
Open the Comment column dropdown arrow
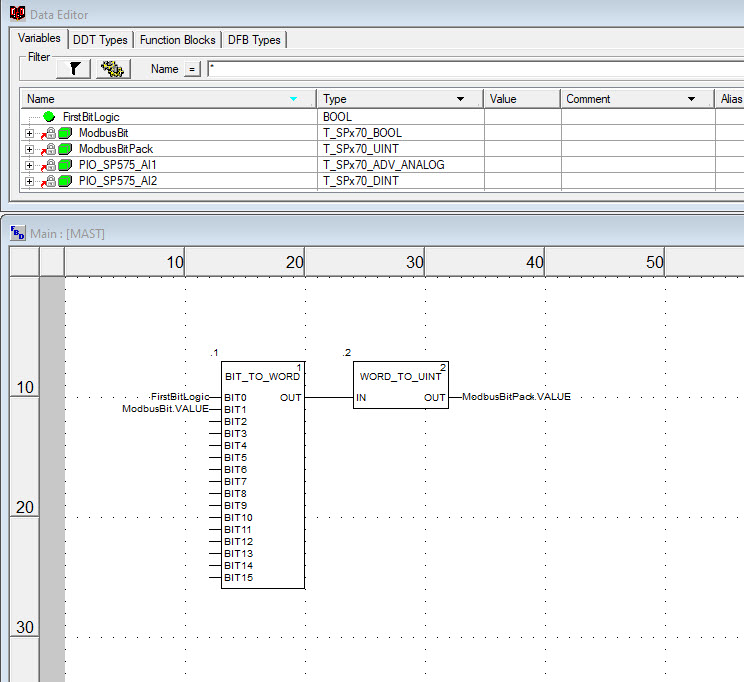click(x=691, y=99)
